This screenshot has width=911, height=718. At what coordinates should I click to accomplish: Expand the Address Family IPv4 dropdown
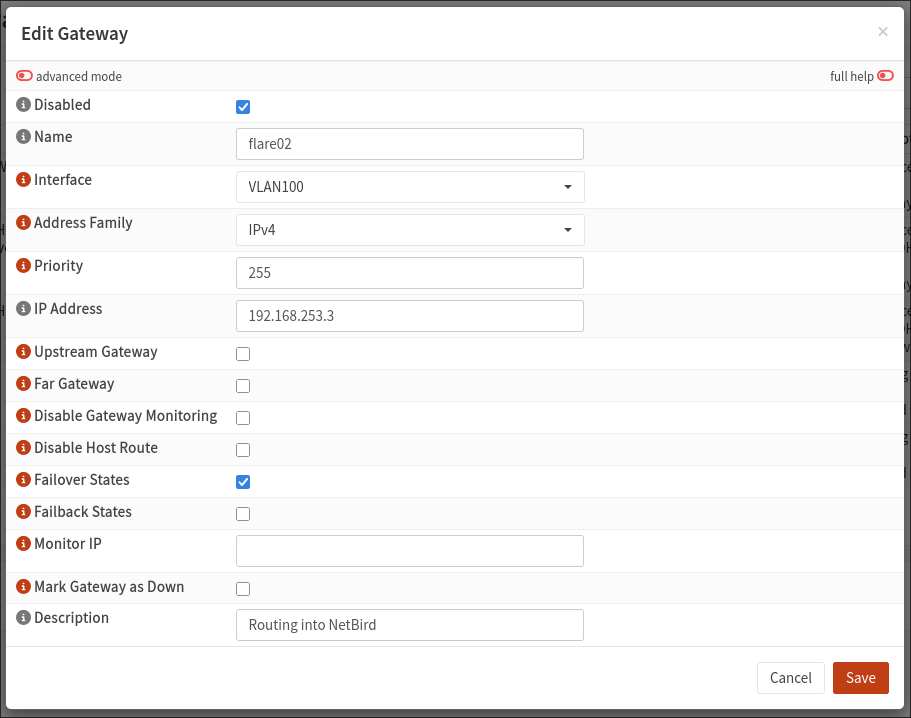pos(410,230)
